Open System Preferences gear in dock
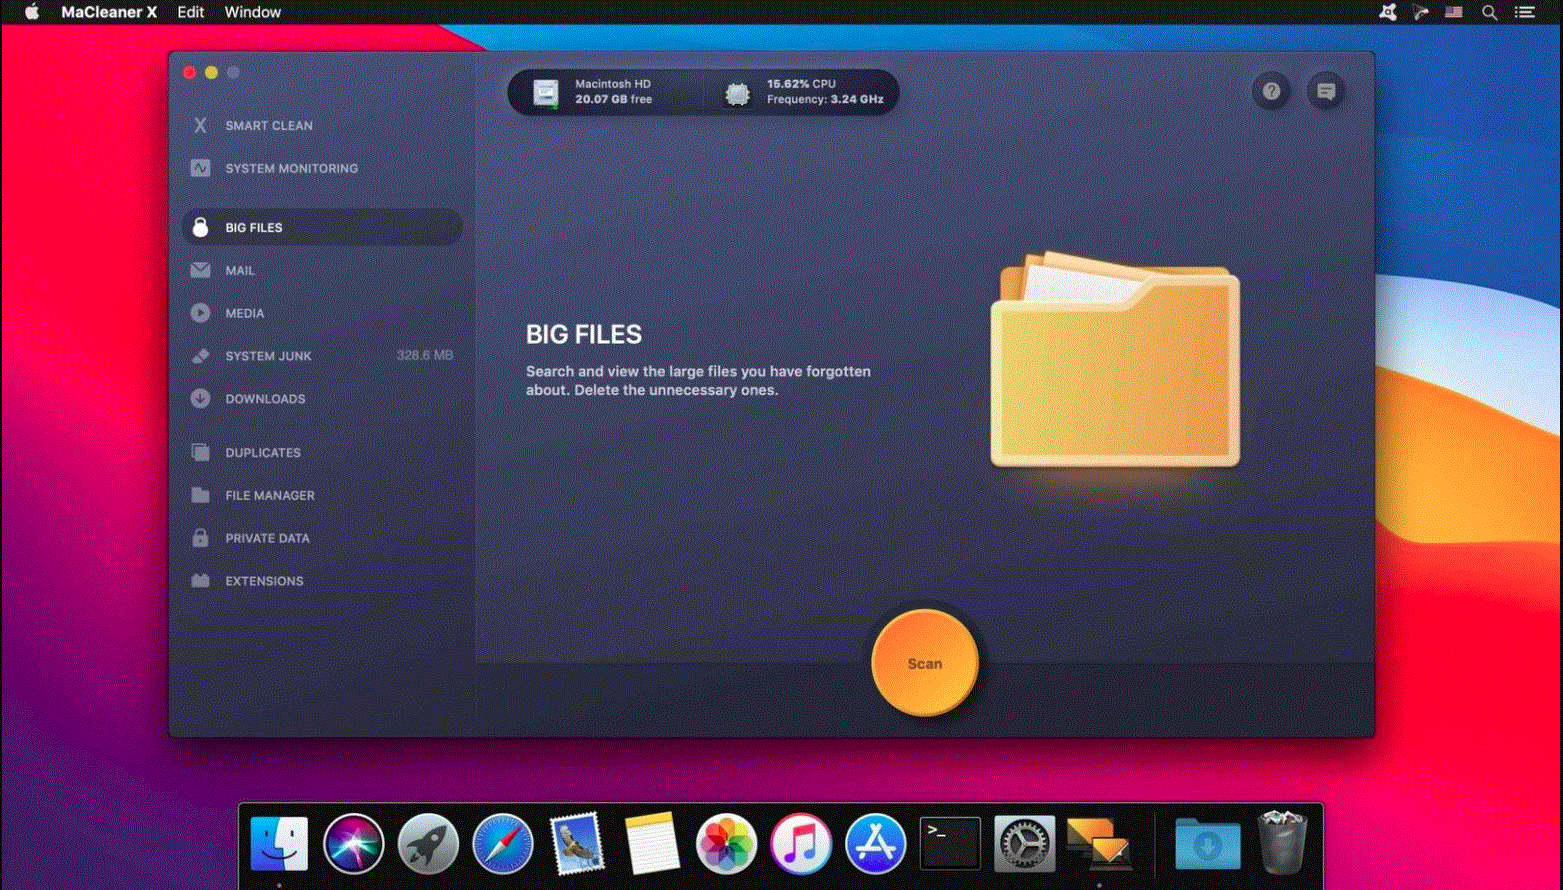Screen dimensions: 1563x890 (x=1024, y=844)
